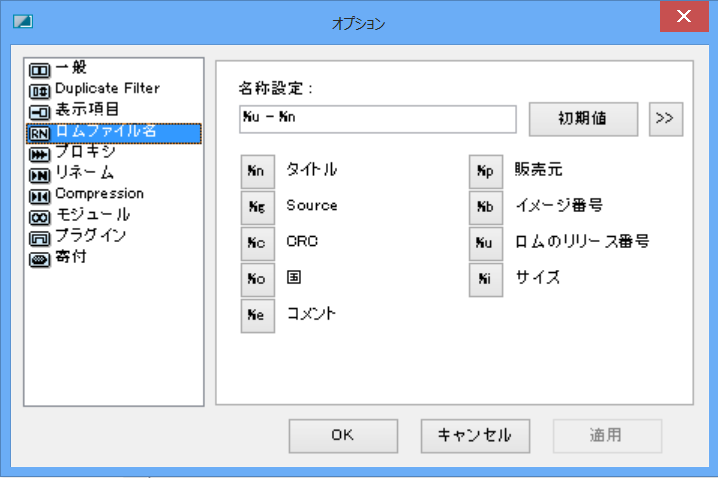
Task: Click the モジュール module icon
Action: tap(39, 217)
